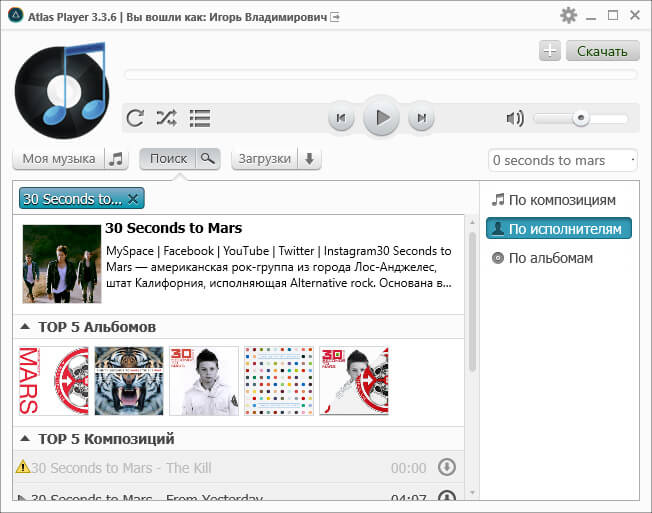Adjust the volume slider
Screen dimensions: 652x513
tap(580, 118)
